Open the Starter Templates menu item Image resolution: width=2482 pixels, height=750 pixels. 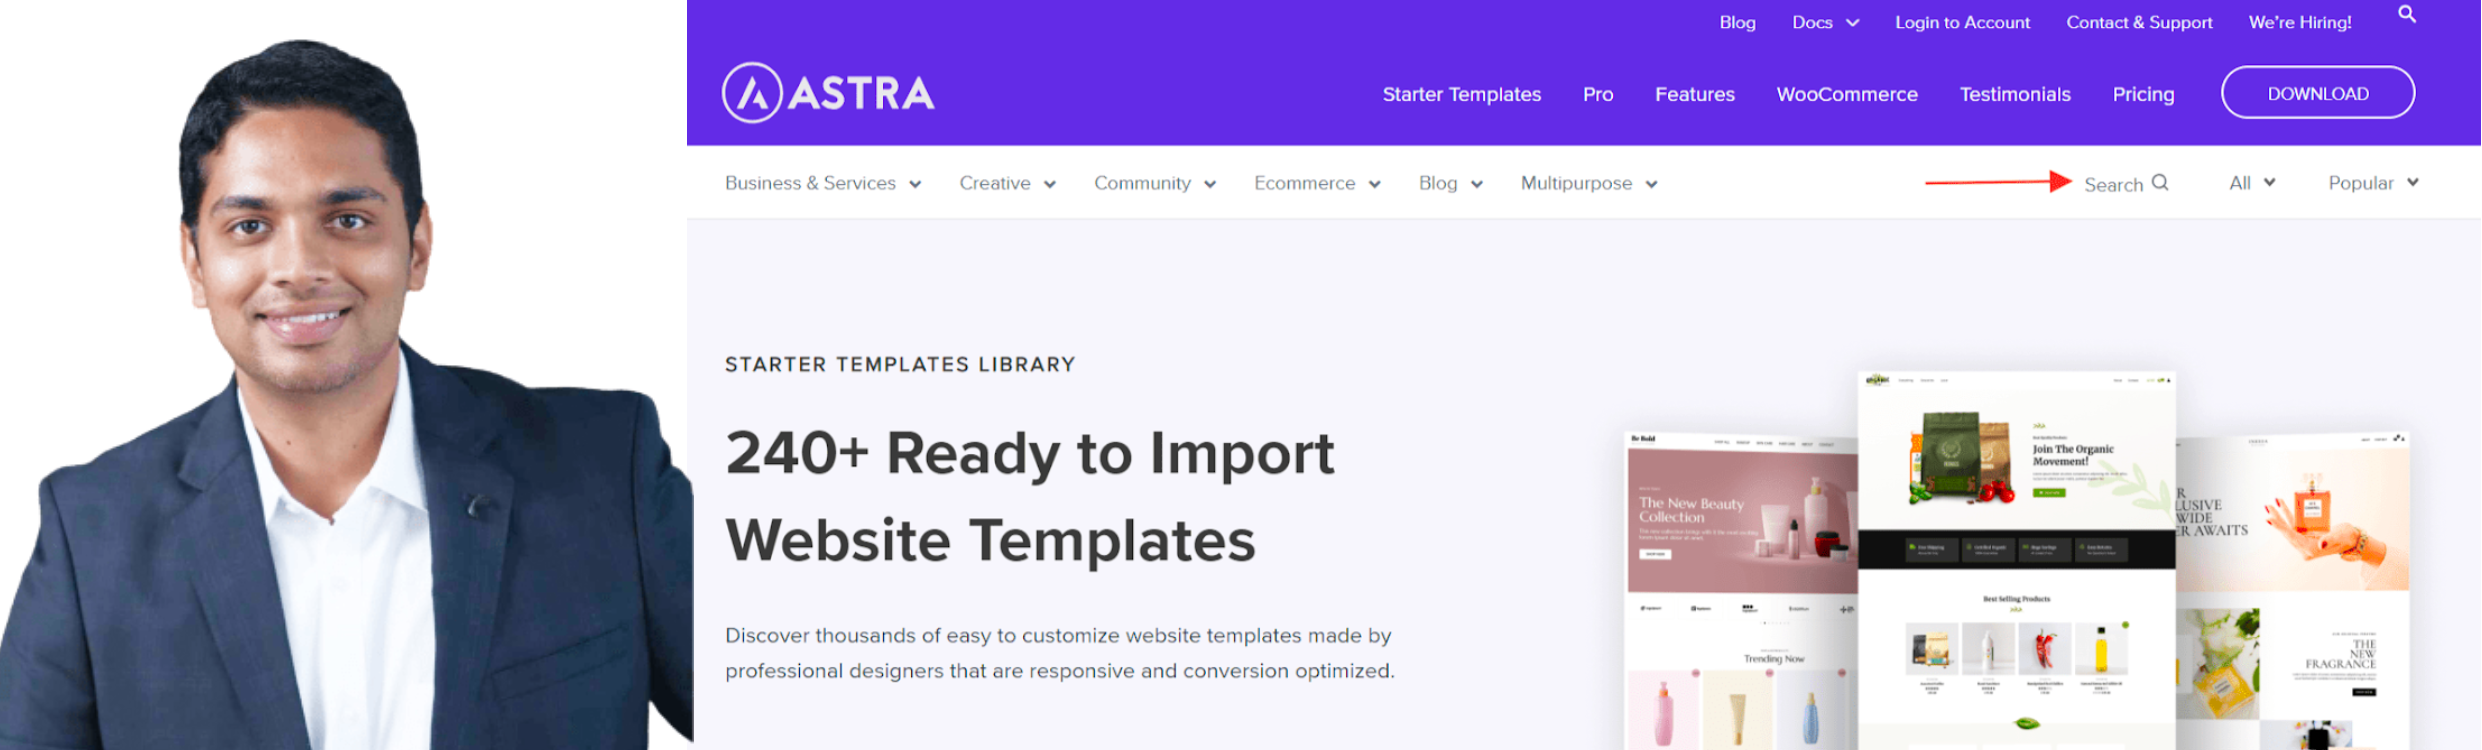tap(1461, 94)
